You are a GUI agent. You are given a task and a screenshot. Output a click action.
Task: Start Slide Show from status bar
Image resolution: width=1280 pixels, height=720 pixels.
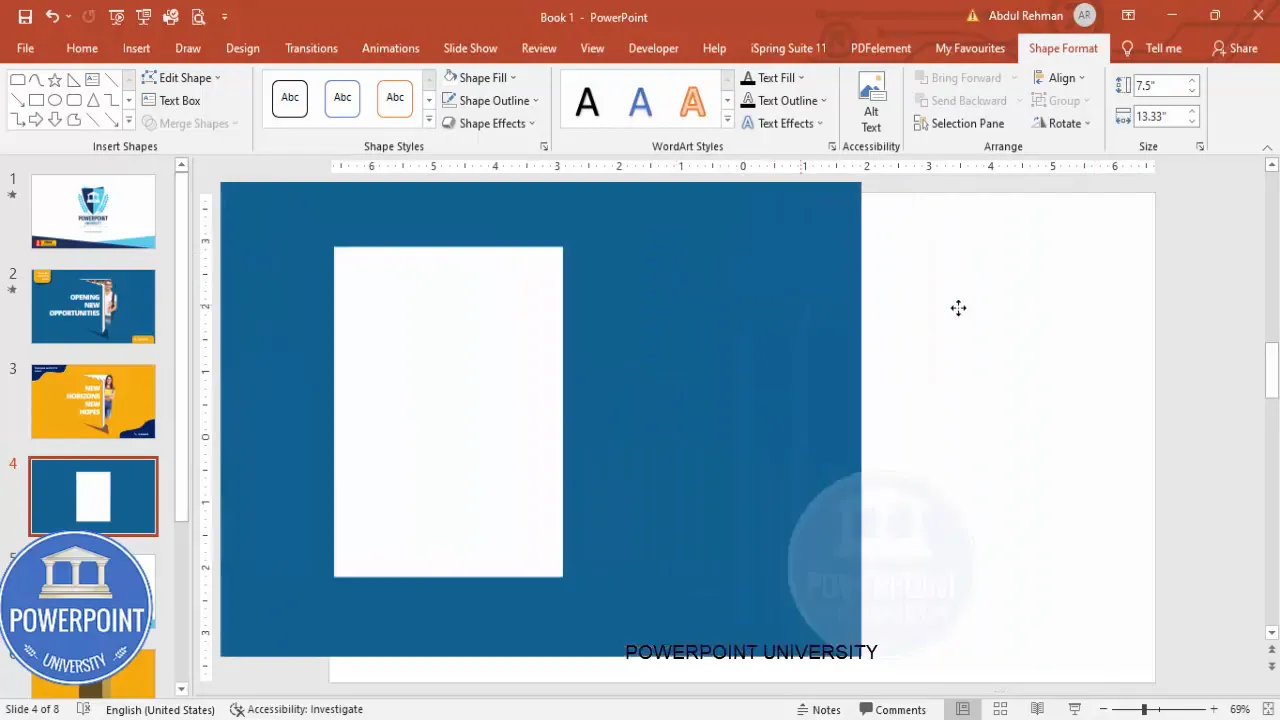[1074, 709]
